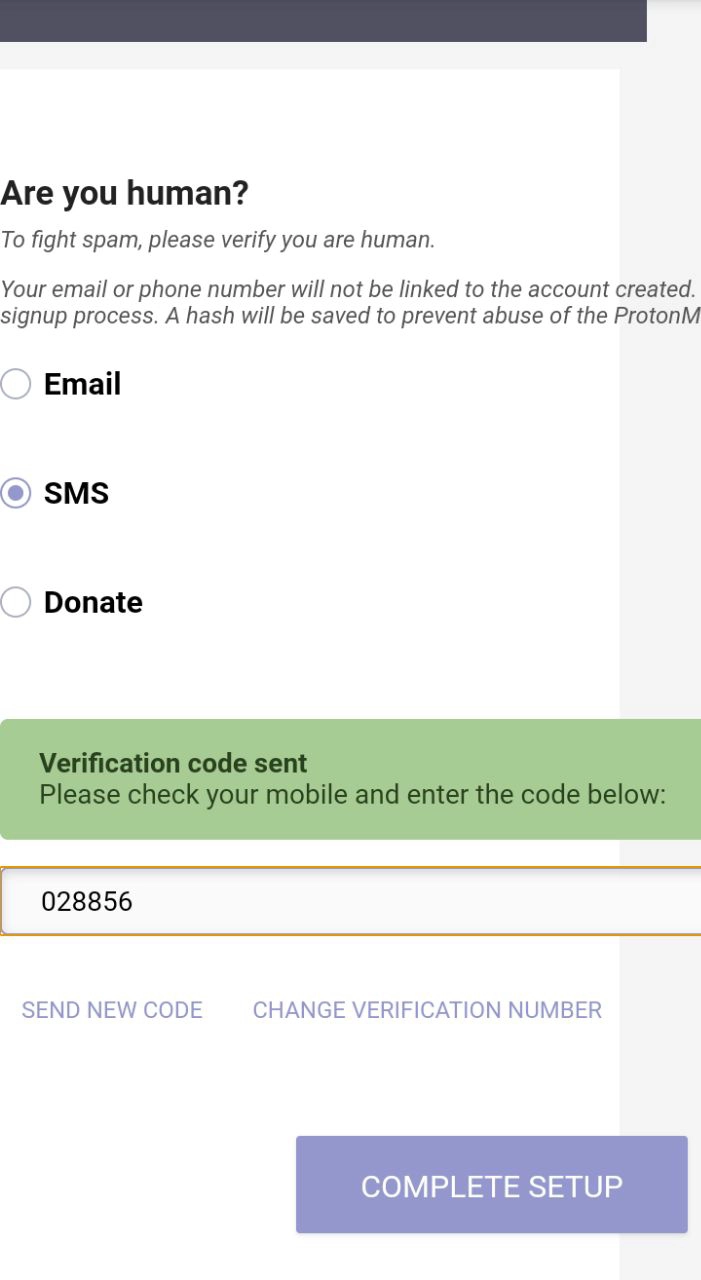Click the 'To fight spam' italic text

217,240
